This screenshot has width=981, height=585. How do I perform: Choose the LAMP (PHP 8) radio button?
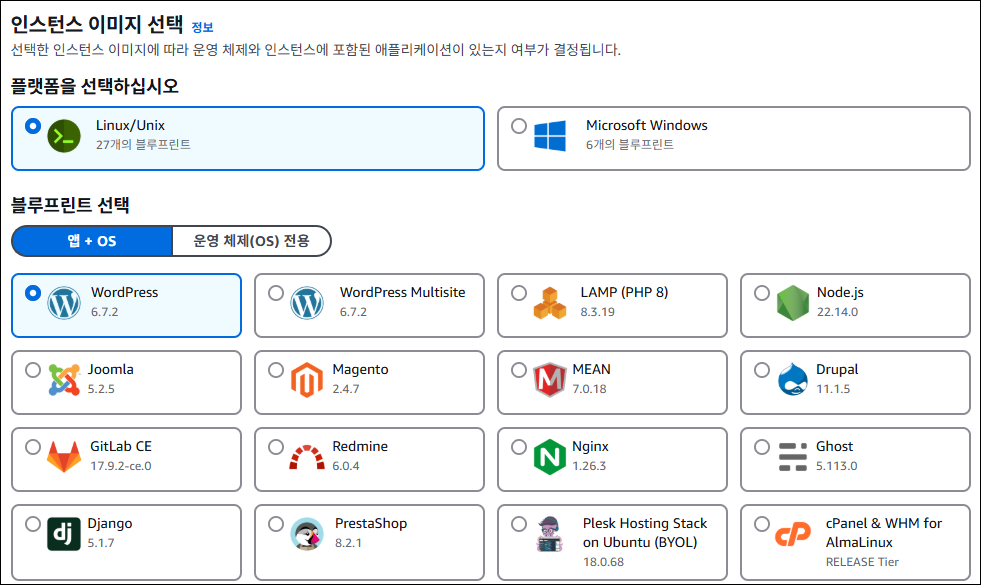[519, 293]
